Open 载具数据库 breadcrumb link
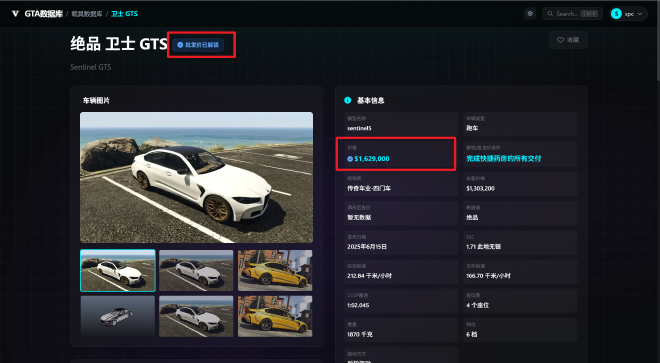 pos(87,14)
